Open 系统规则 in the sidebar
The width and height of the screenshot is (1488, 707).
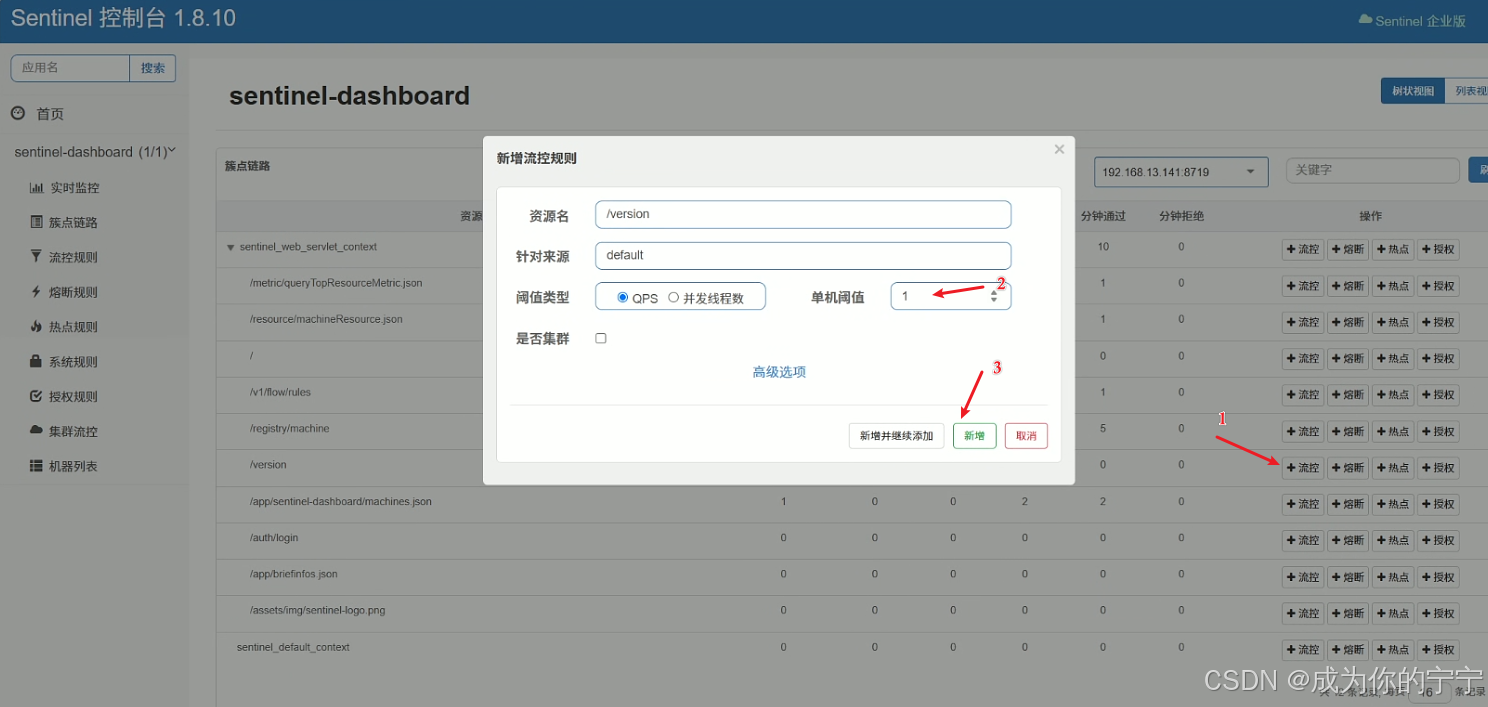65,362
